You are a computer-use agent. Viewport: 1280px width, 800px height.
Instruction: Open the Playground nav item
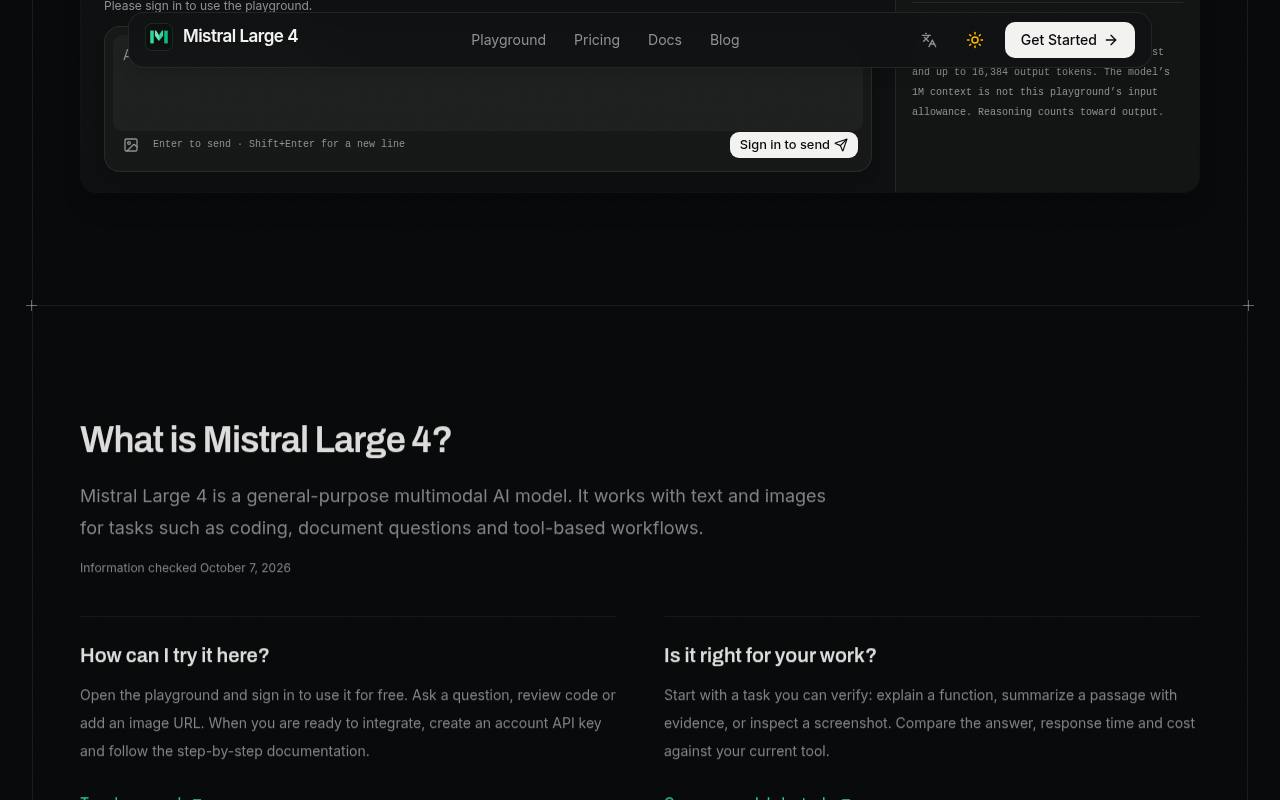(508, 40)
